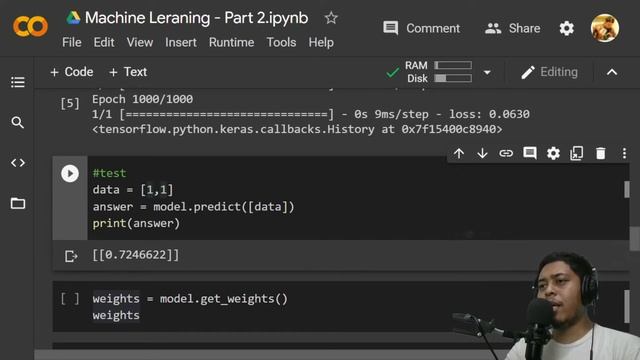Click the Disk usage bar
The height and width of the screenshot is (360, 640).
coord(453,78)
